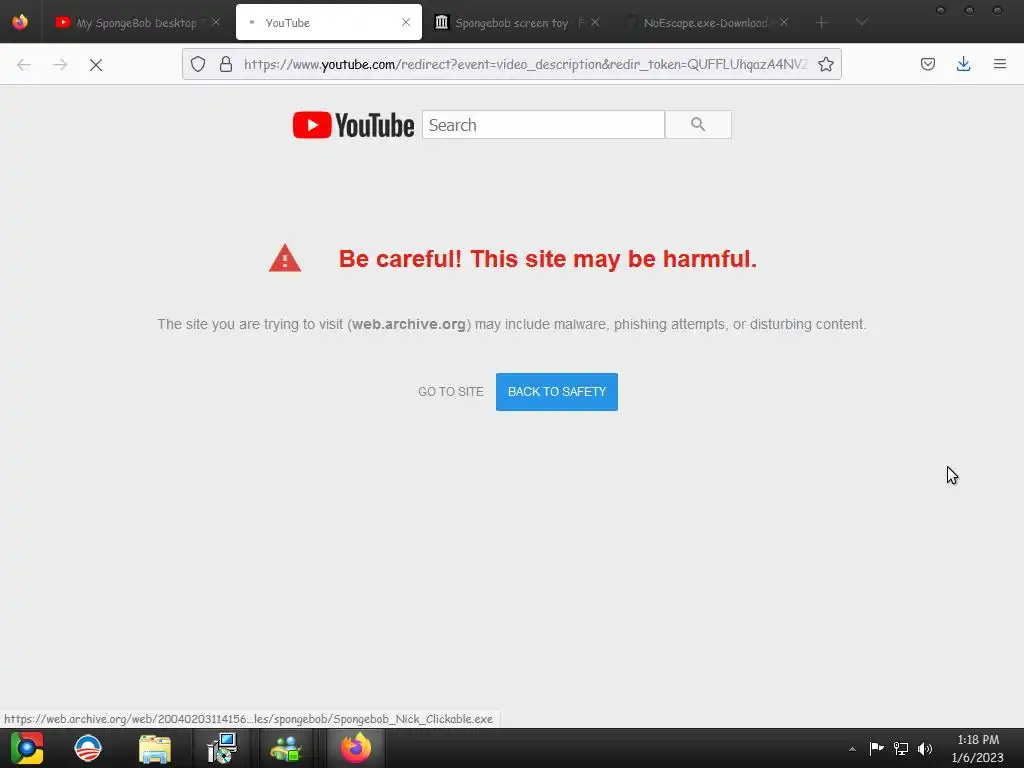Open the computer installer taskbar icon

pos(222,749)
